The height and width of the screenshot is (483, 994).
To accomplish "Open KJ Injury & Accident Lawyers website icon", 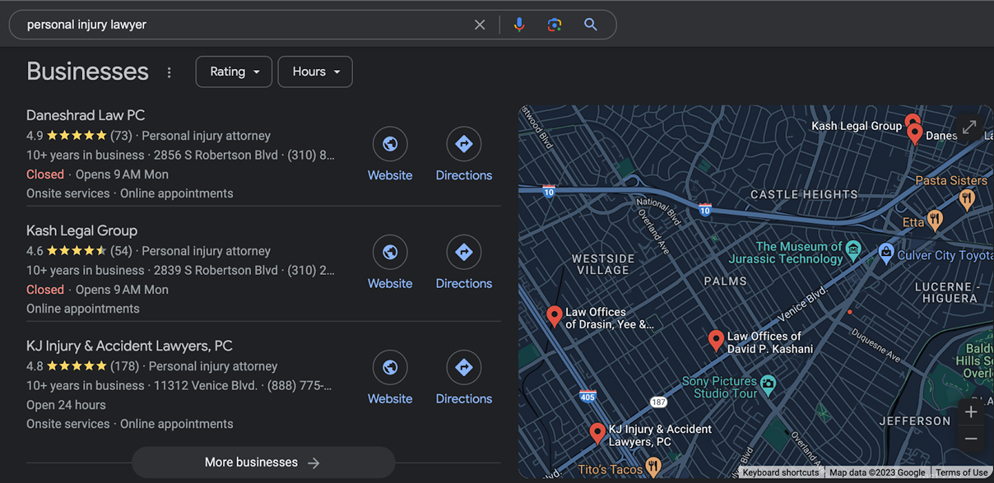I will (390, 368).
